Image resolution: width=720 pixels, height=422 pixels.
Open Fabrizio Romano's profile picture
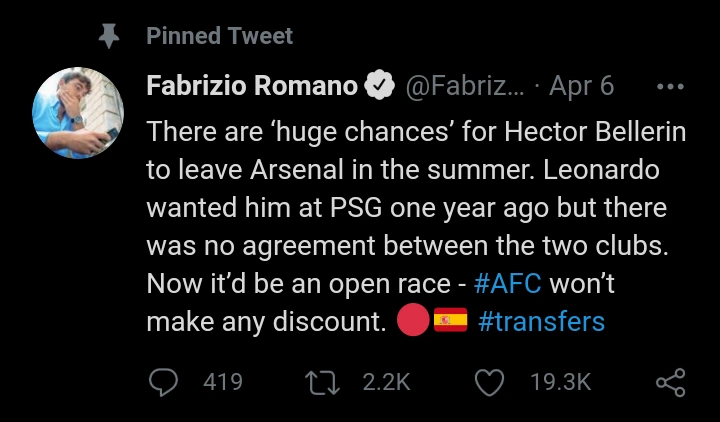(x=78, y=114)
